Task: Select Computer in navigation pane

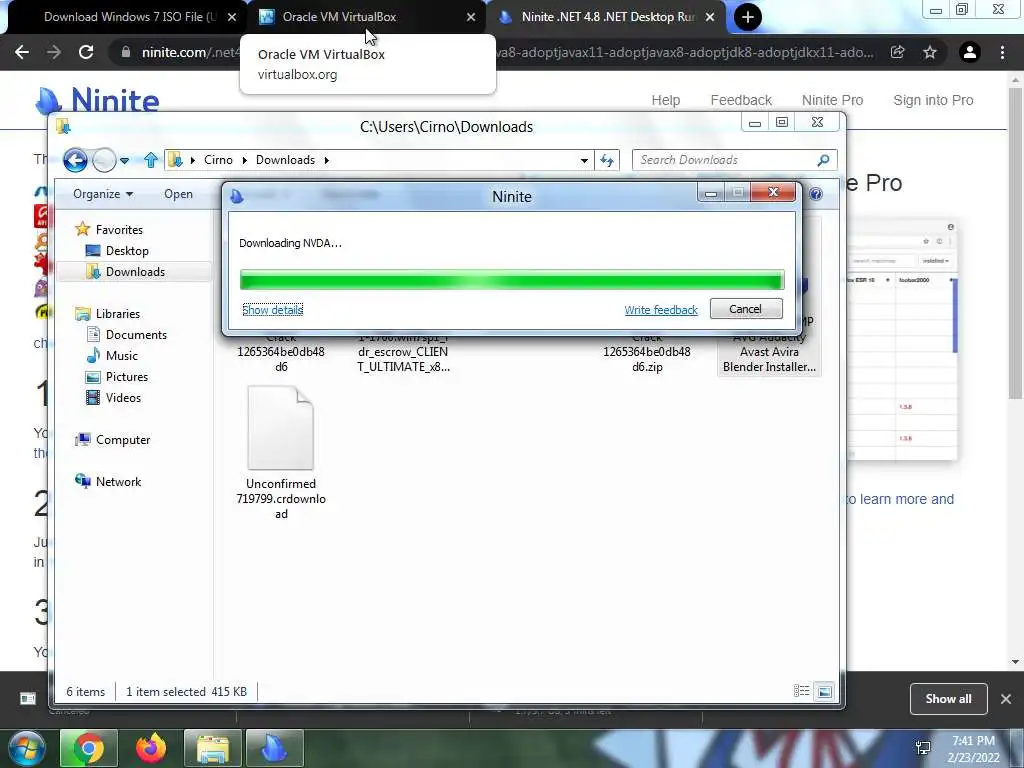Action: point(123,440)
